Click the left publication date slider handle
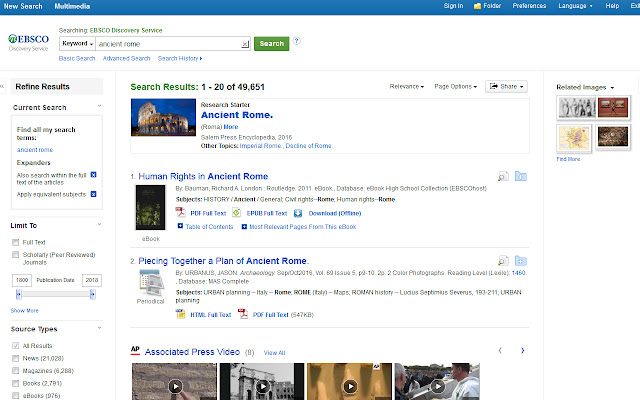 click(x=18, y=294)
